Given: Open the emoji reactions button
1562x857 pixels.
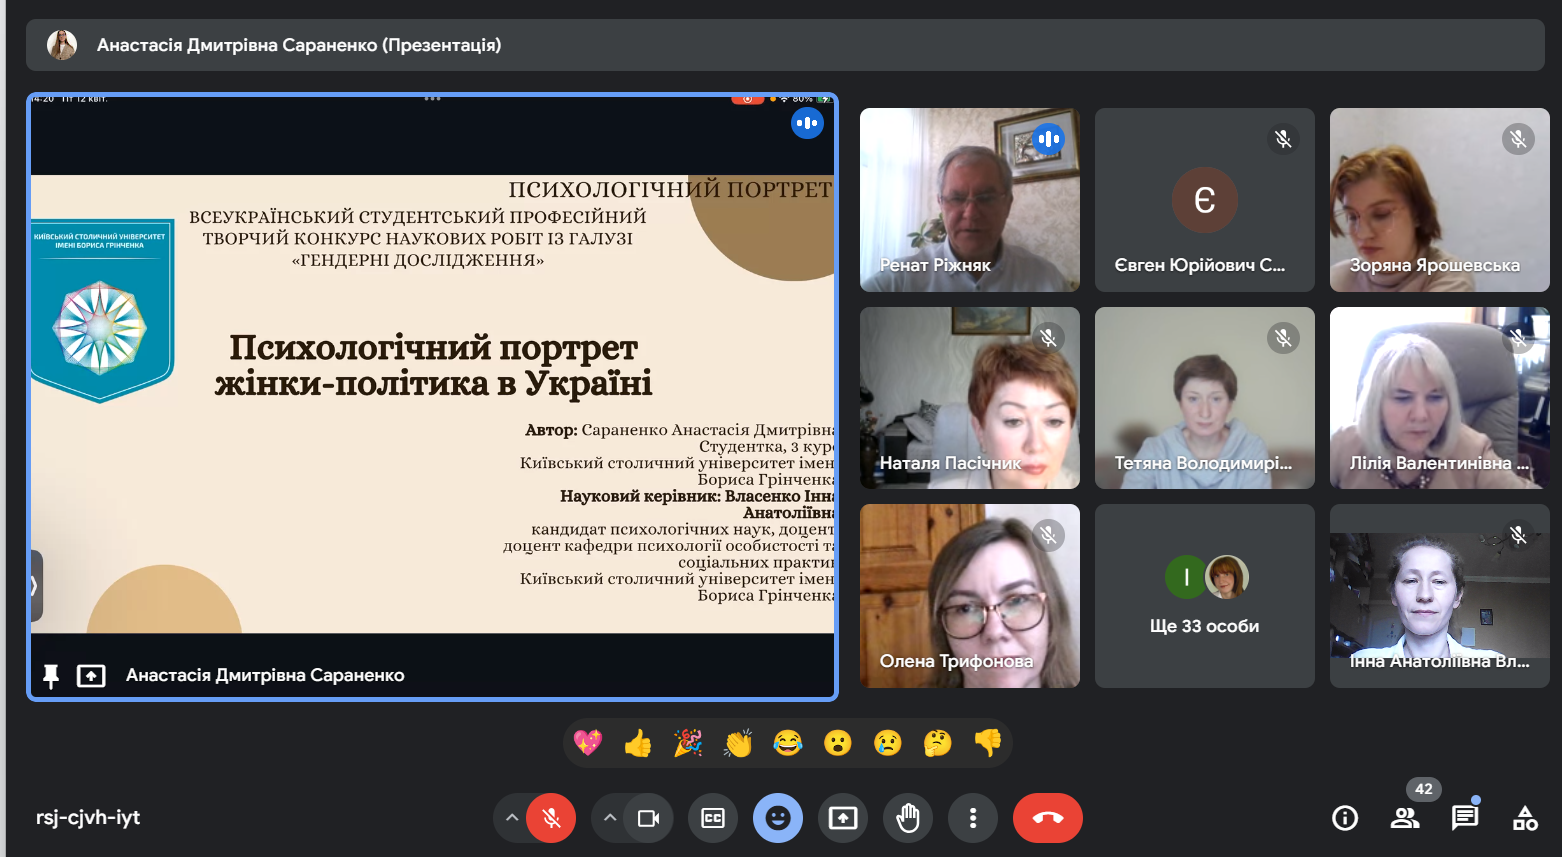Looking at the screenshot, I should click(778, 818).
